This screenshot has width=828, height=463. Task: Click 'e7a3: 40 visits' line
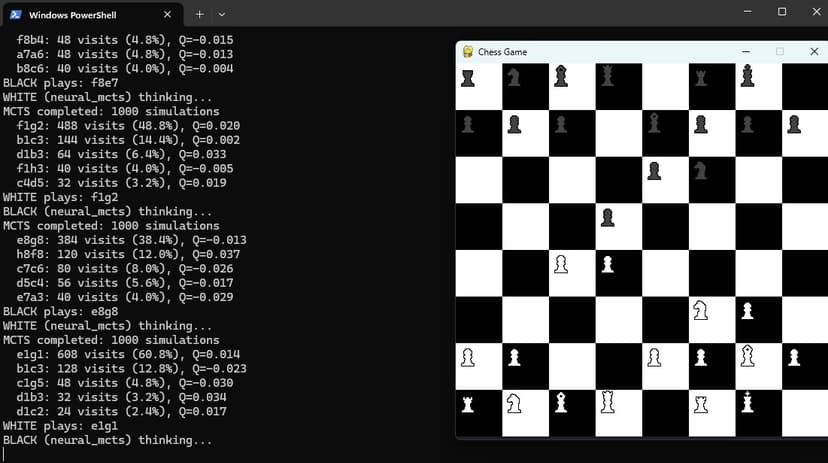pyautogui.click(x=125, y=297)
